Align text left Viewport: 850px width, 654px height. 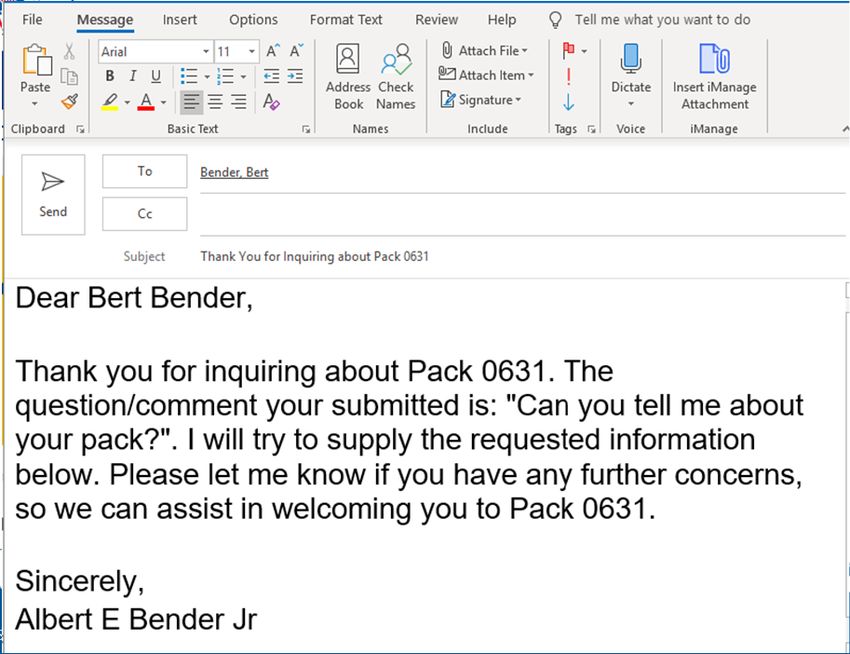click(191, 102)
